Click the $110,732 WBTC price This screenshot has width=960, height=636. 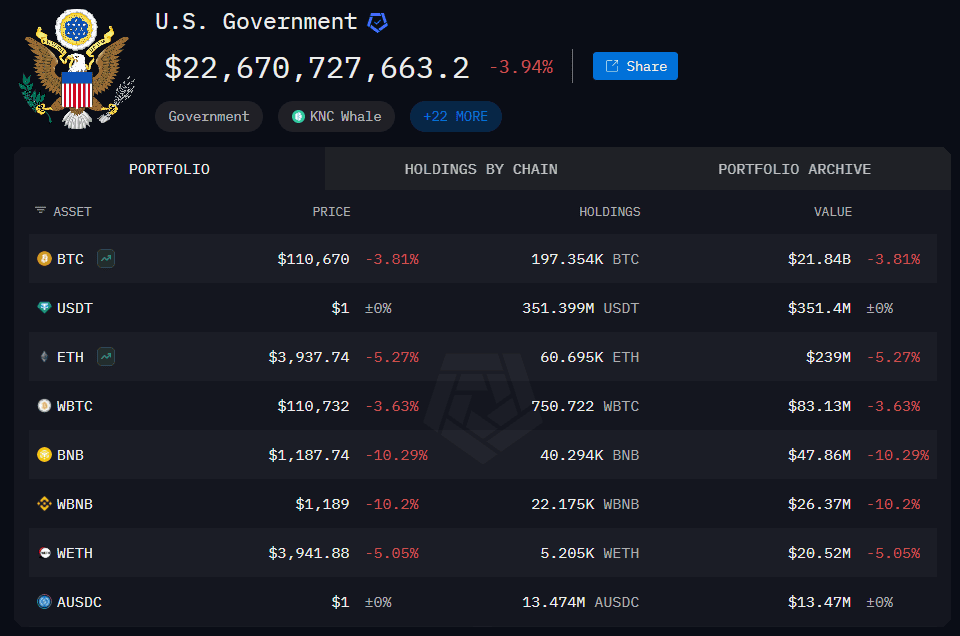pyautogui.click(x=313, y=406)
